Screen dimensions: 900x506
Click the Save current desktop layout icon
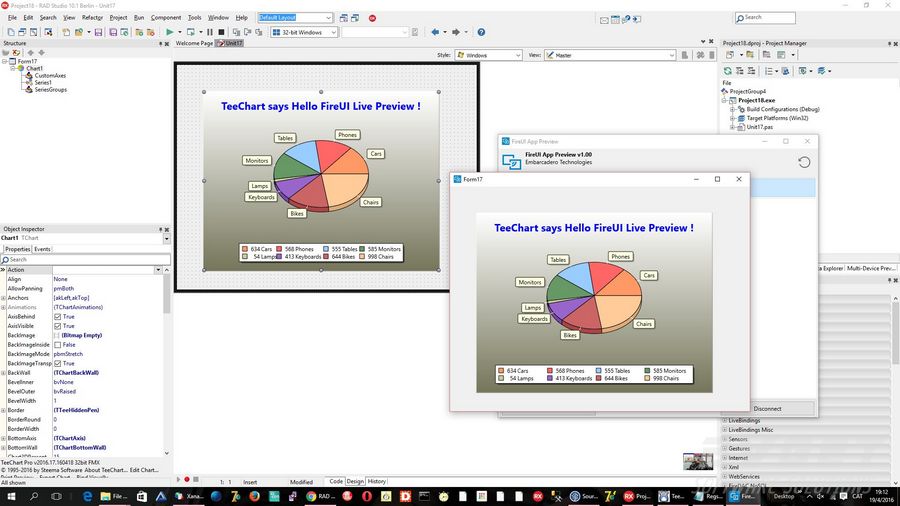(343, 18)
